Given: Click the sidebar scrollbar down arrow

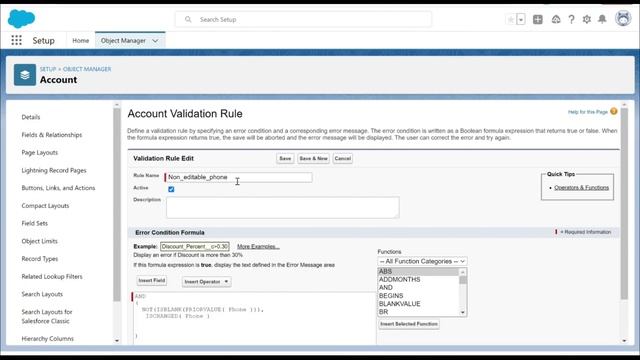Looking at the screenshot, I should 117,340.
